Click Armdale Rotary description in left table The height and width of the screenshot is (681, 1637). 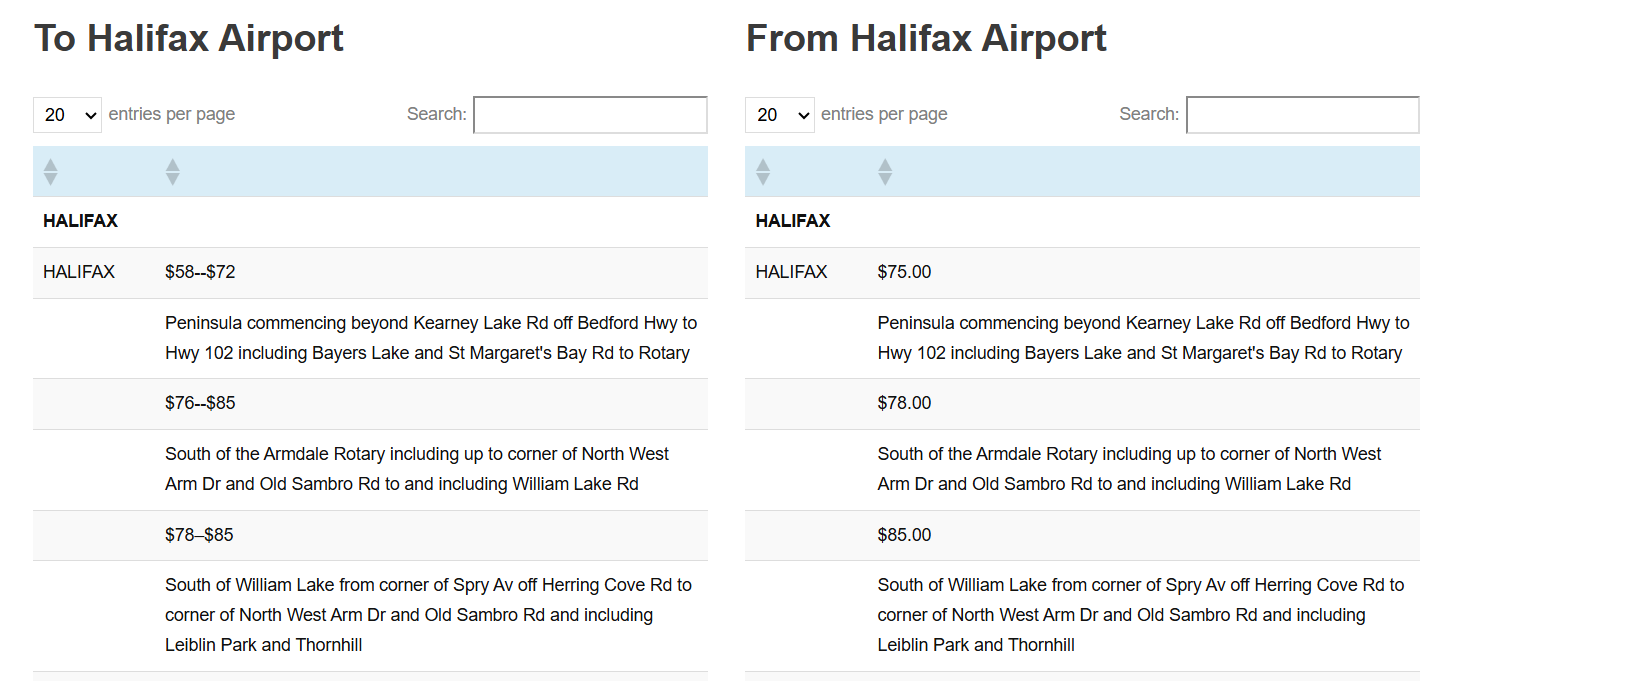click(416, 469)
